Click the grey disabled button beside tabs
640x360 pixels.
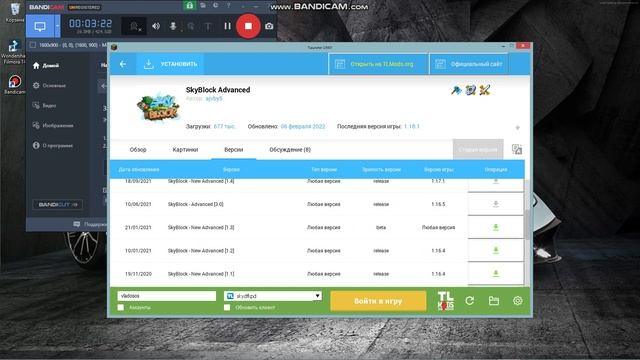478,149
